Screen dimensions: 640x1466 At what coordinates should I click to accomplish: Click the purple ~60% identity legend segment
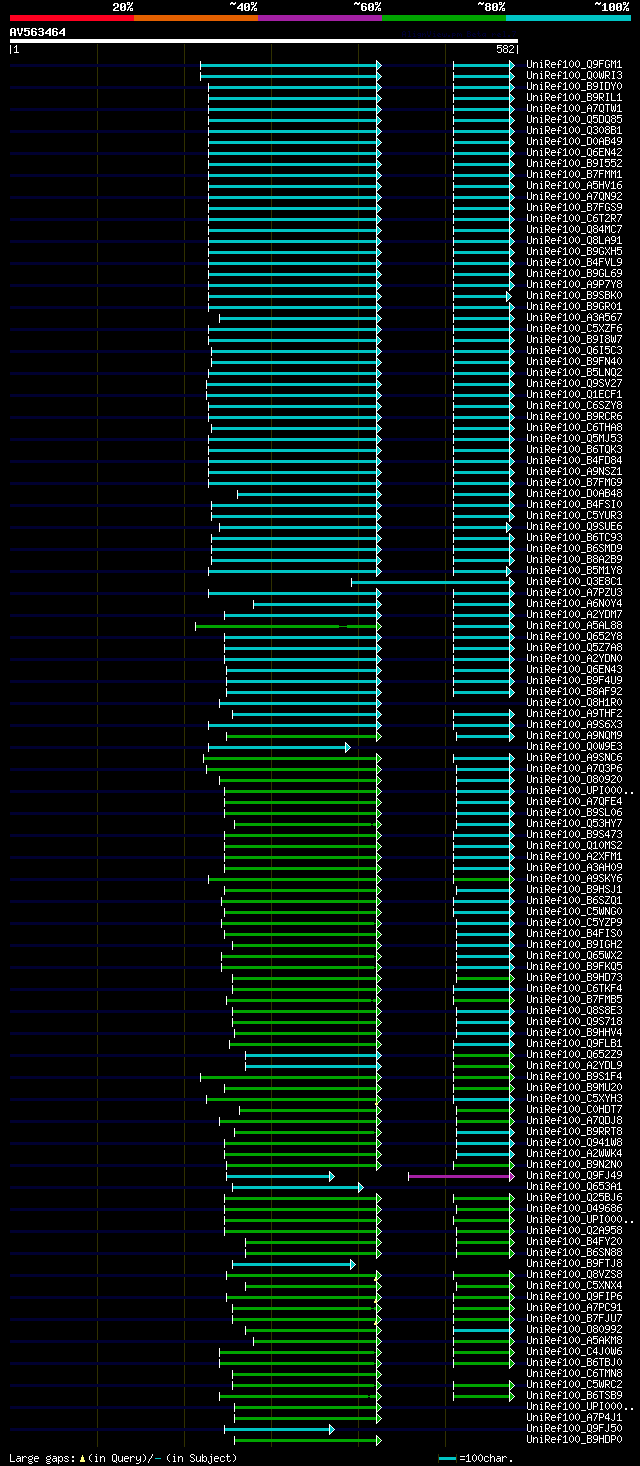(320, 18)
